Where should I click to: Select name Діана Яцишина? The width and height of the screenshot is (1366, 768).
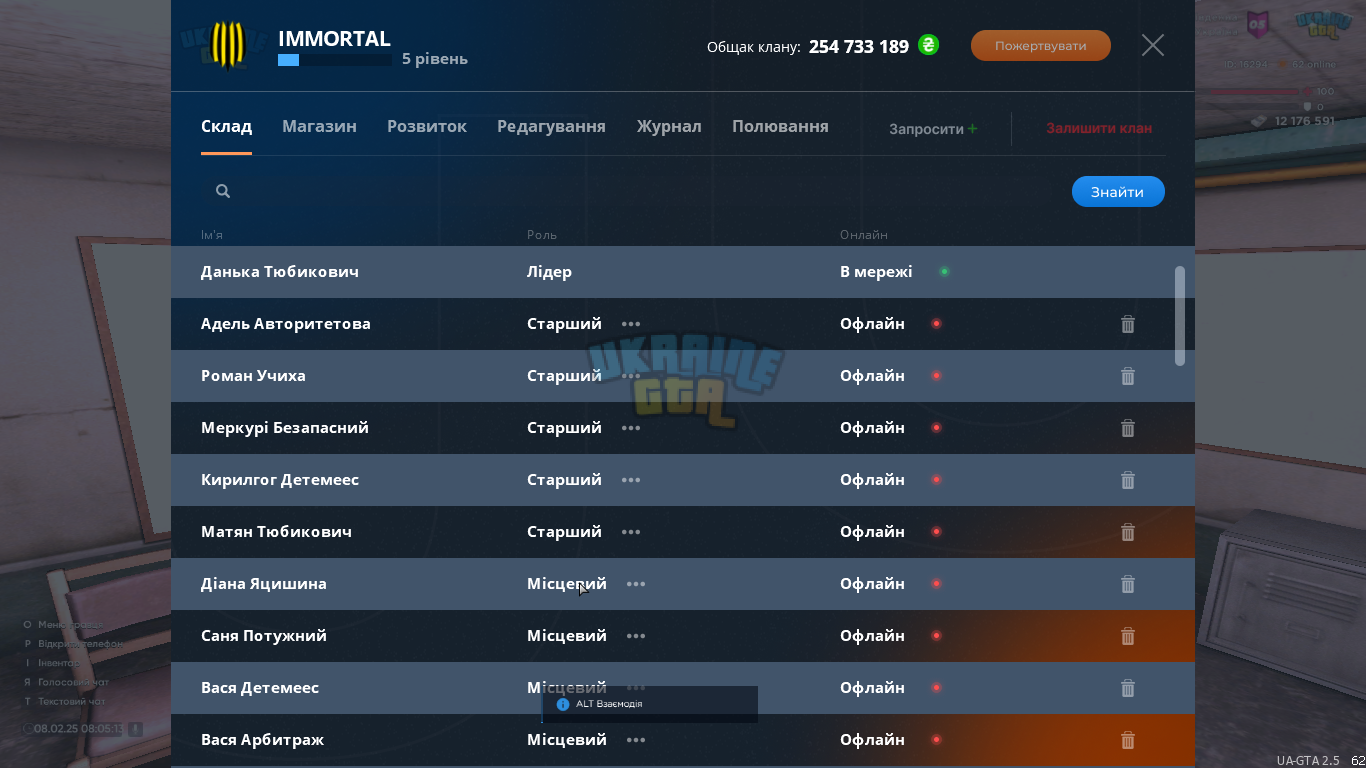tap(264, 584)
